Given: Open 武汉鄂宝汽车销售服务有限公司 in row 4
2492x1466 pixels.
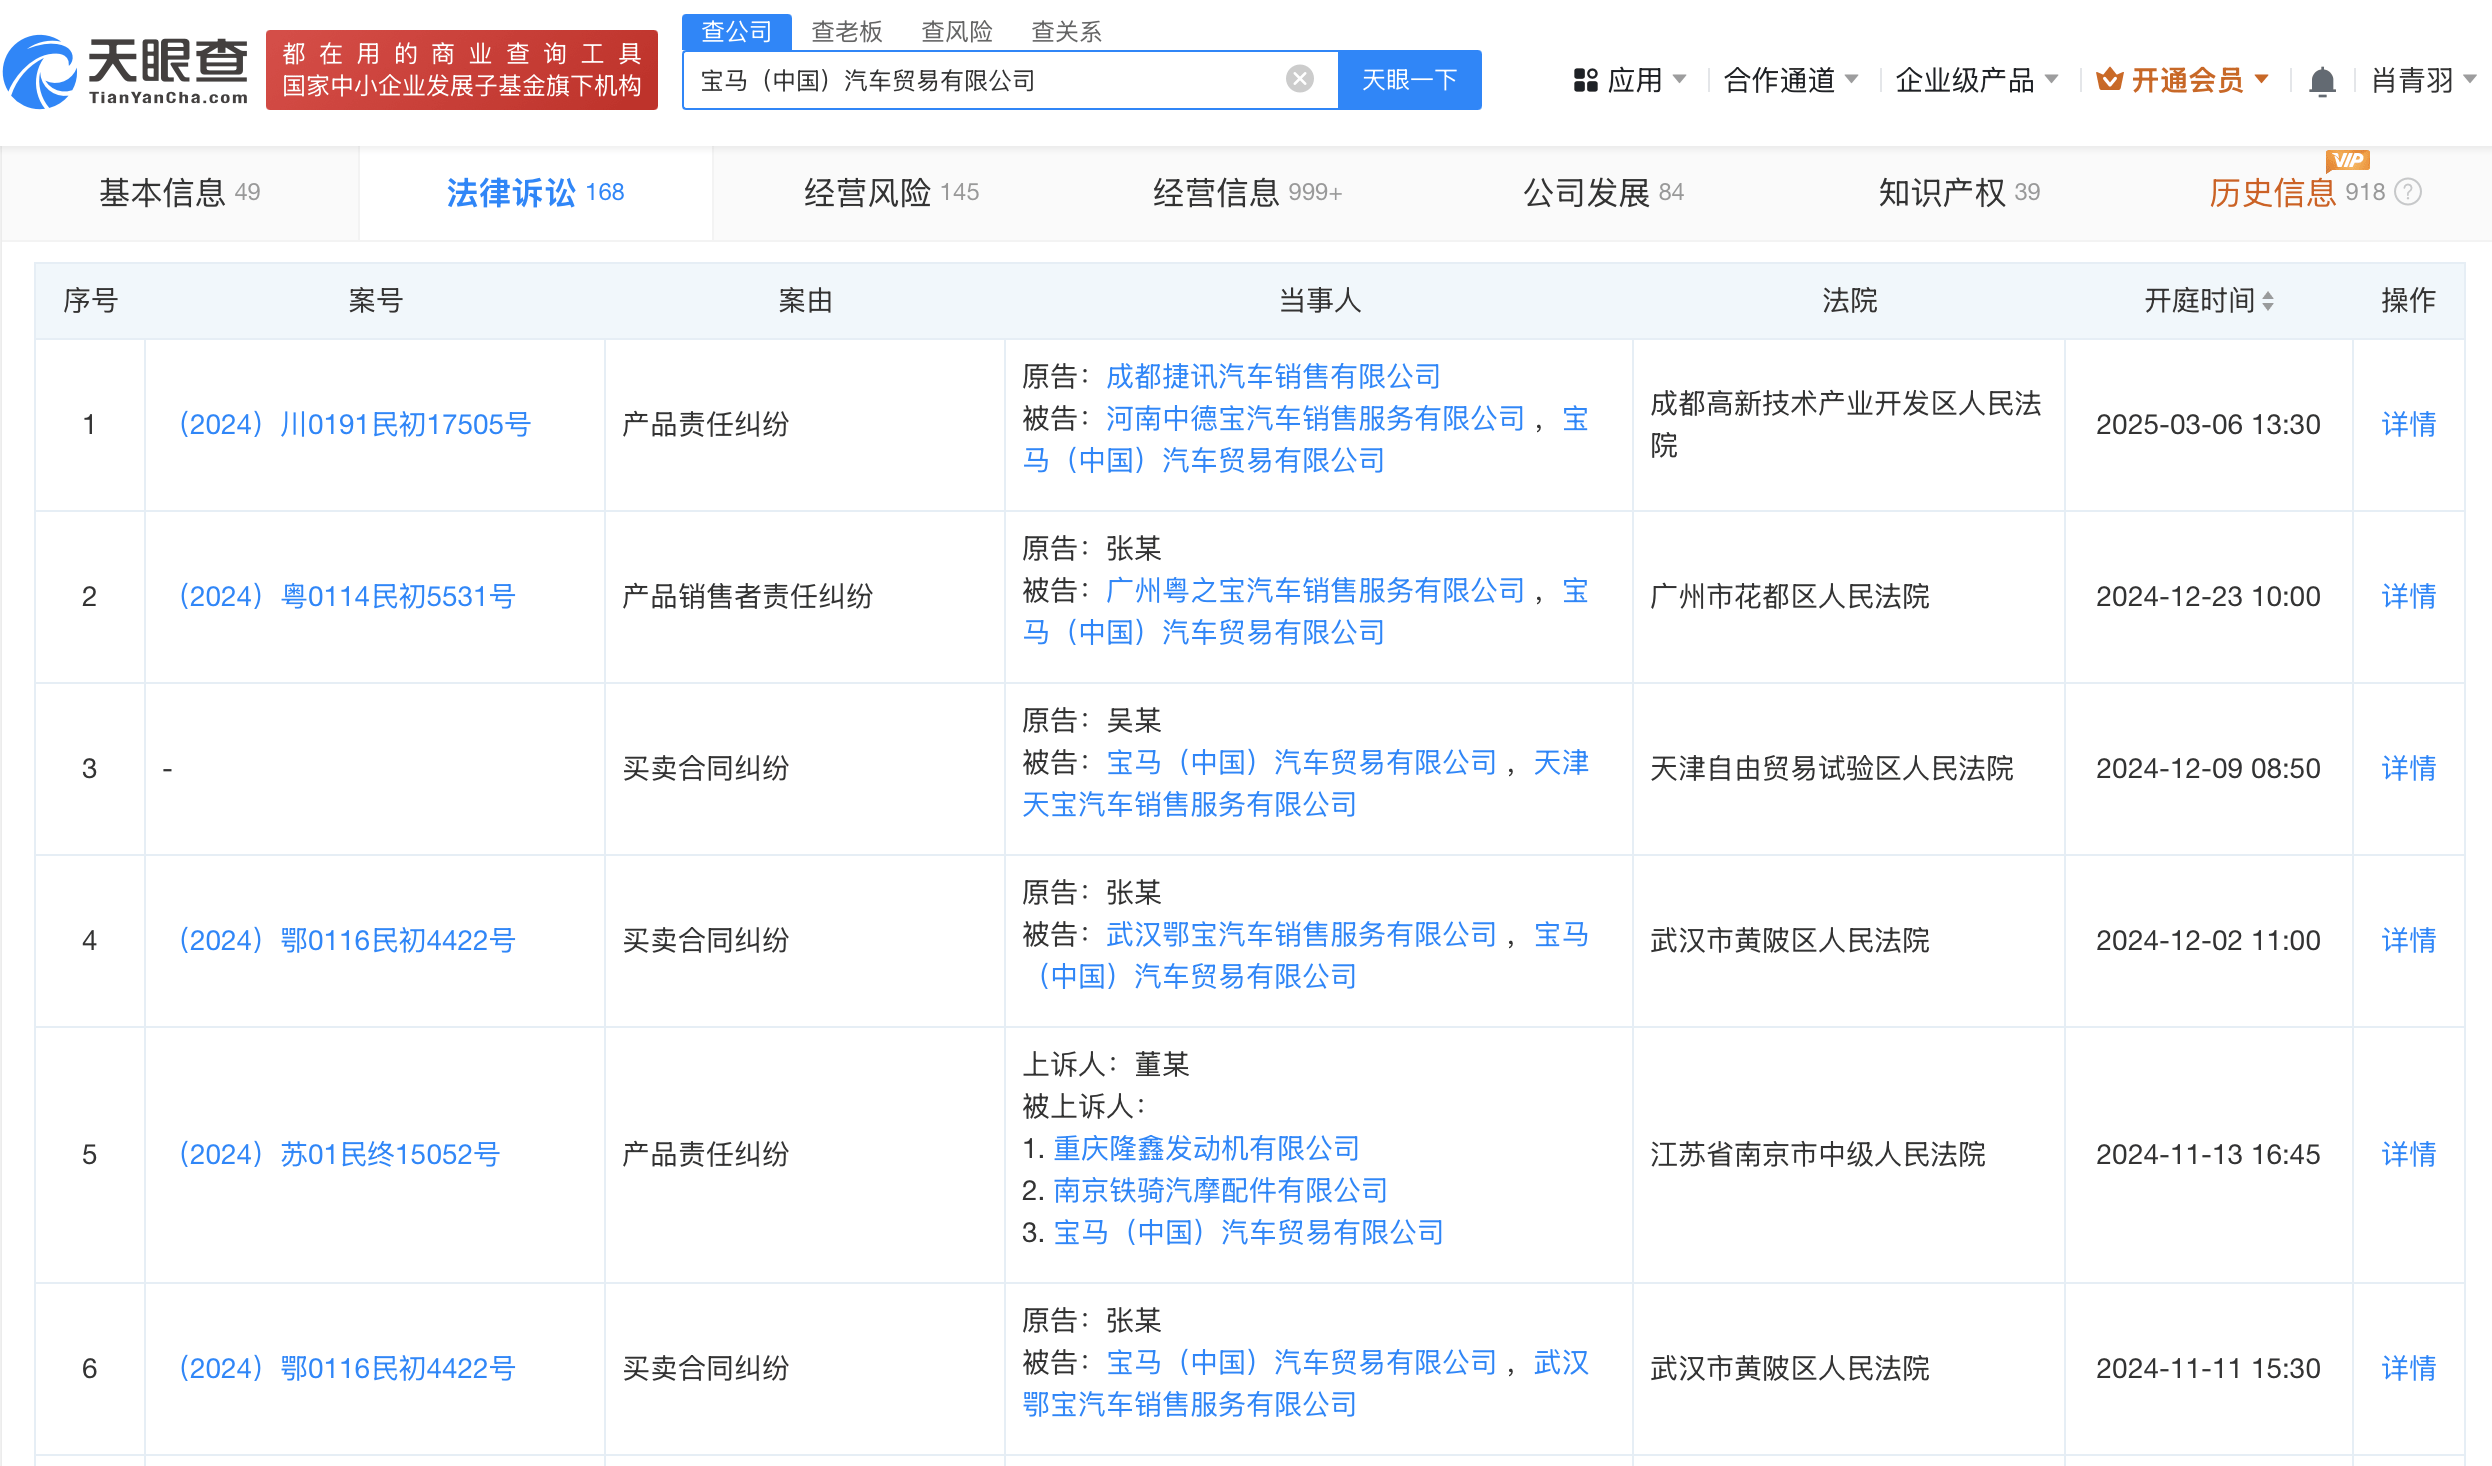Looking at the screenshot, I should point(1301,934).
